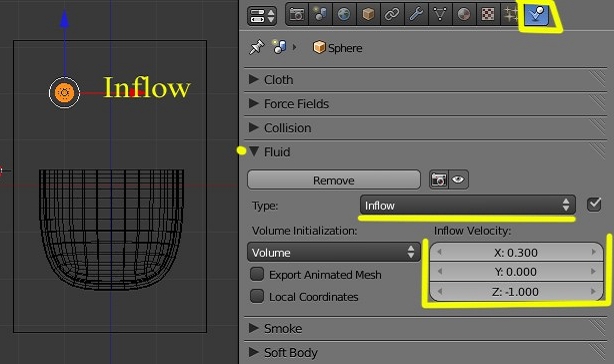
Task: Grab the Force Fields panel drag handle
Action: click(598, 103)
